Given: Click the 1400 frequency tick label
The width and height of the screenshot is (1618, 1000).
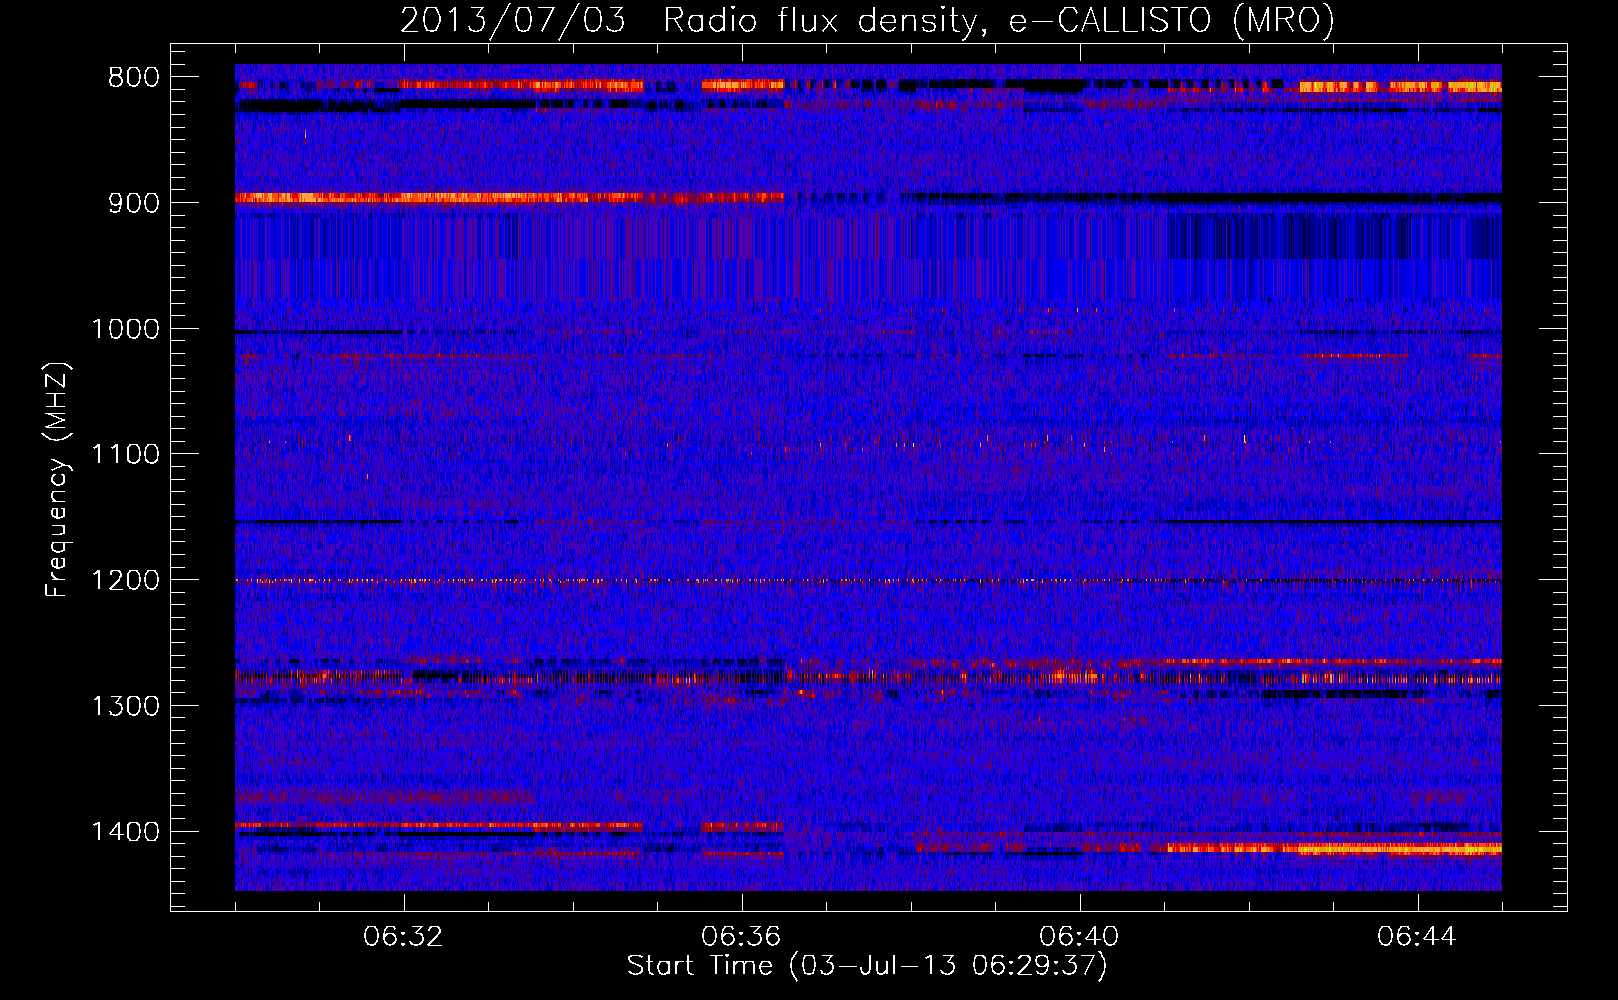Looking at the screenshot, I should point(125,832).
